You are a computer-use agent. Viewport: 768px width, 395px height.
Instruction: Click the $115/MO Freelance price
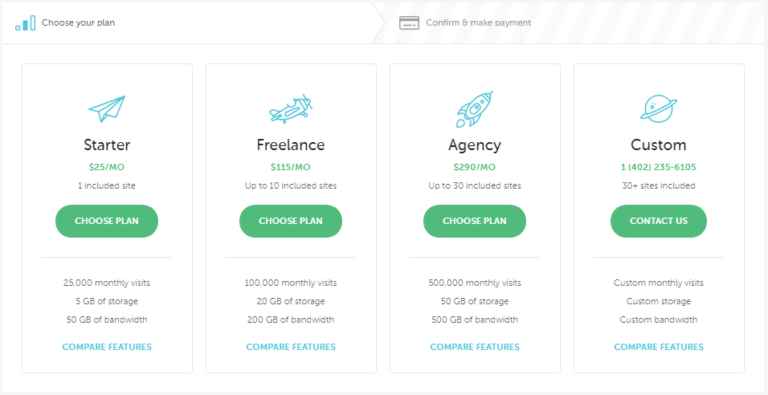click(291, 167)
